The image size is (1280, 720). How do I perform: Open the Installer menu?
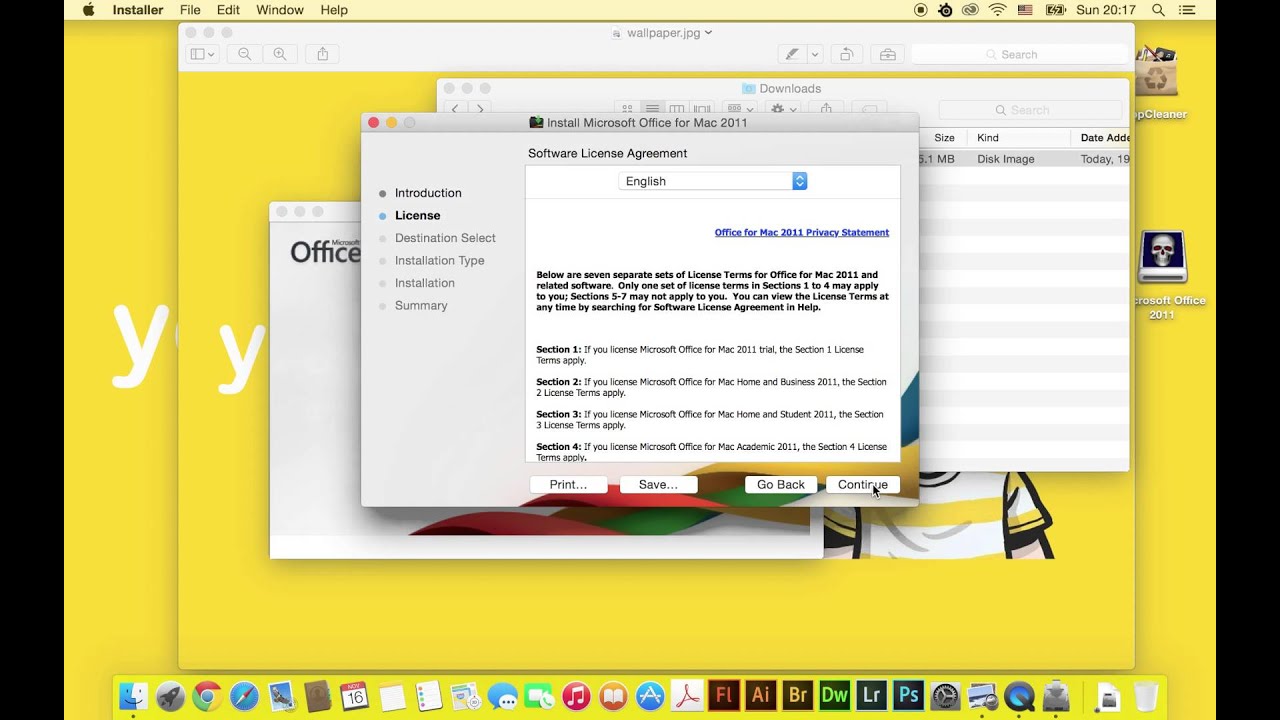(138, 10)
